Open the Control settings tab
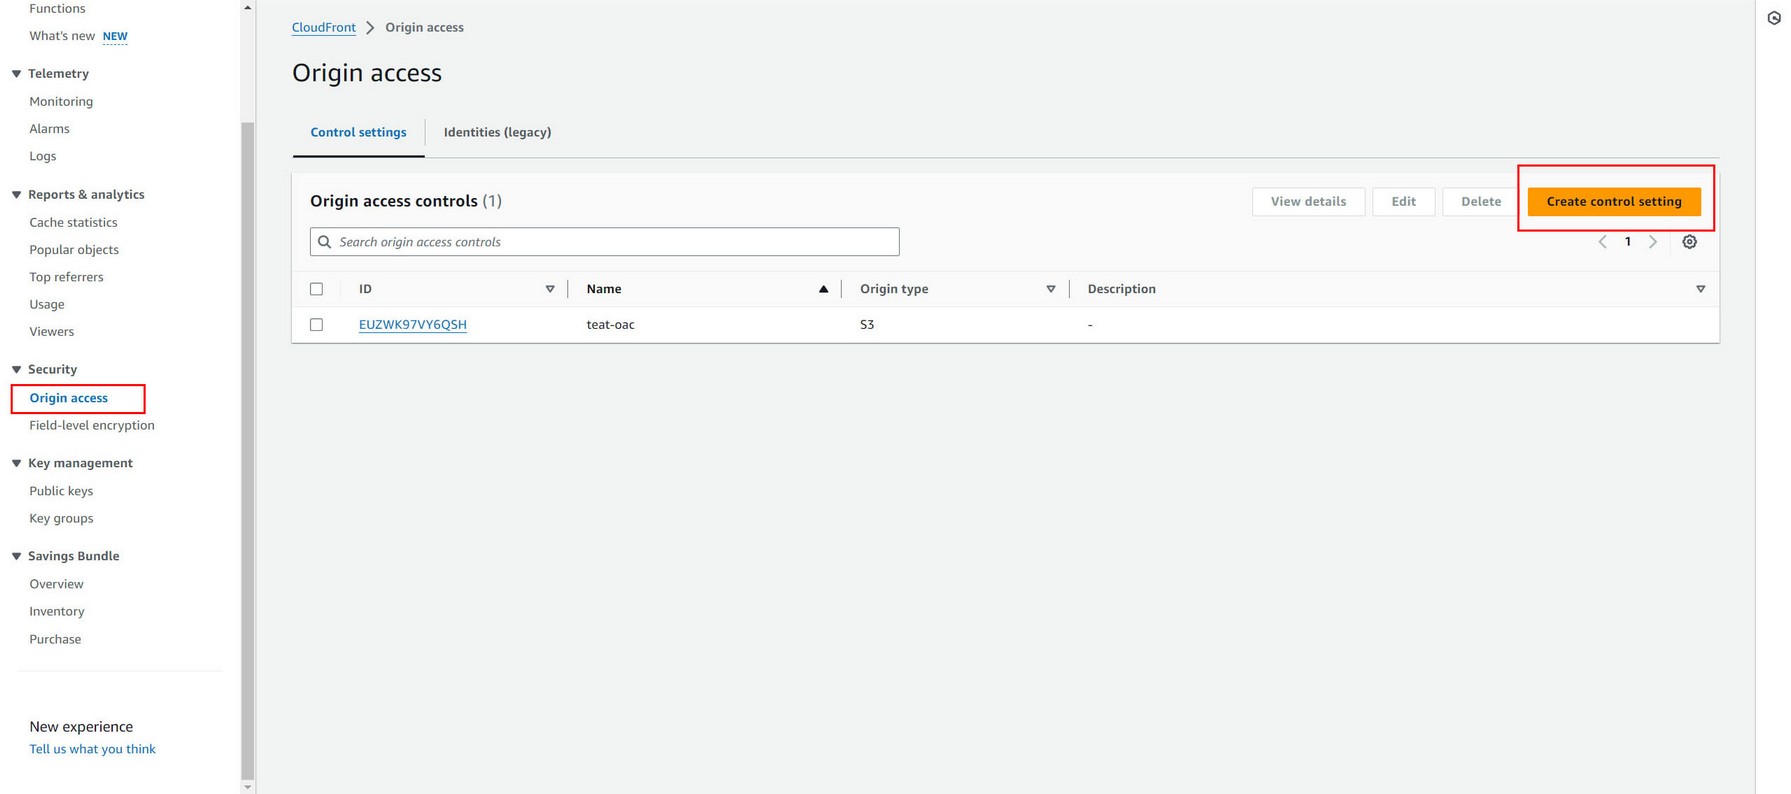 (358, 132)
